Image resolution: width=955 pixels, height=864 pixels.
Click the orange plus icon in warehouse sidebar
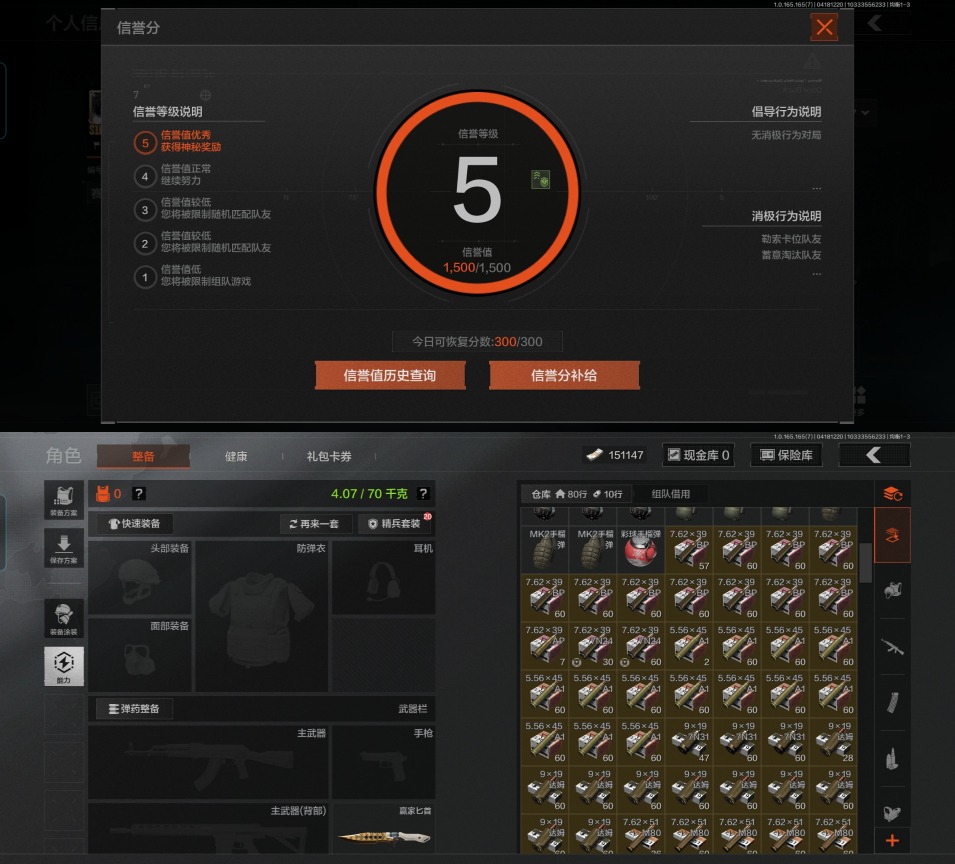(892, 841)
